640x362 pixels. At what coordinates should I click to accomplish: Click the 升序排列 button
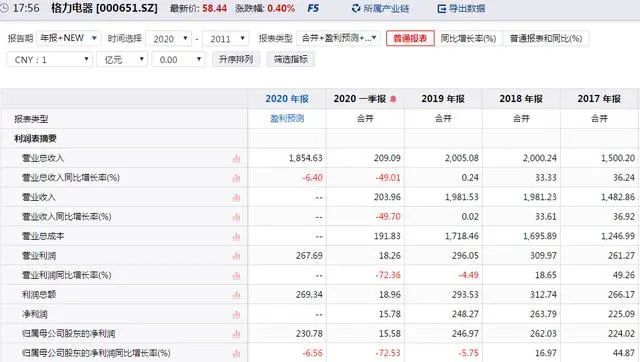tap(236, 59)
